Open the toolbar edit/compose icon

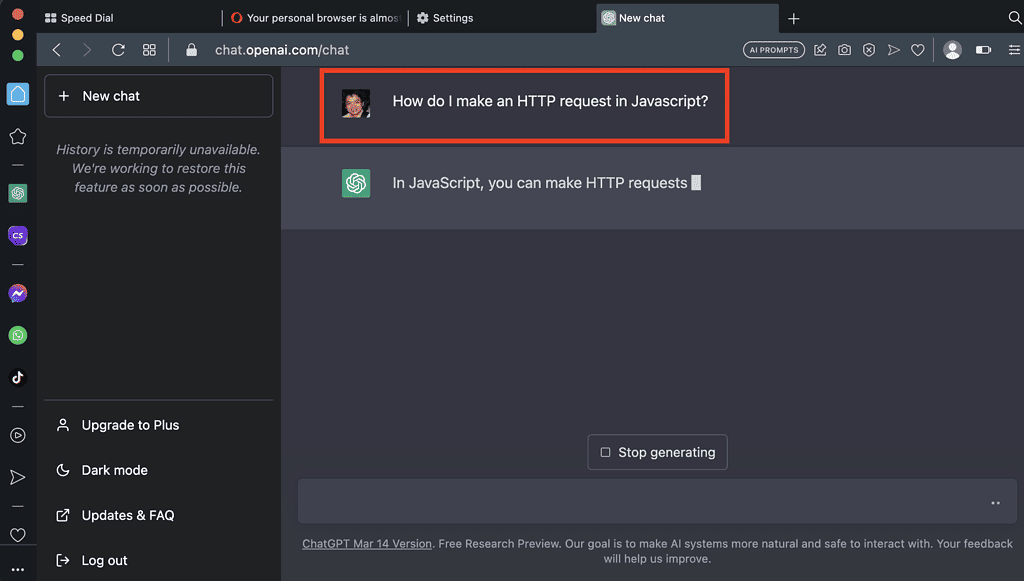[820, 50]
